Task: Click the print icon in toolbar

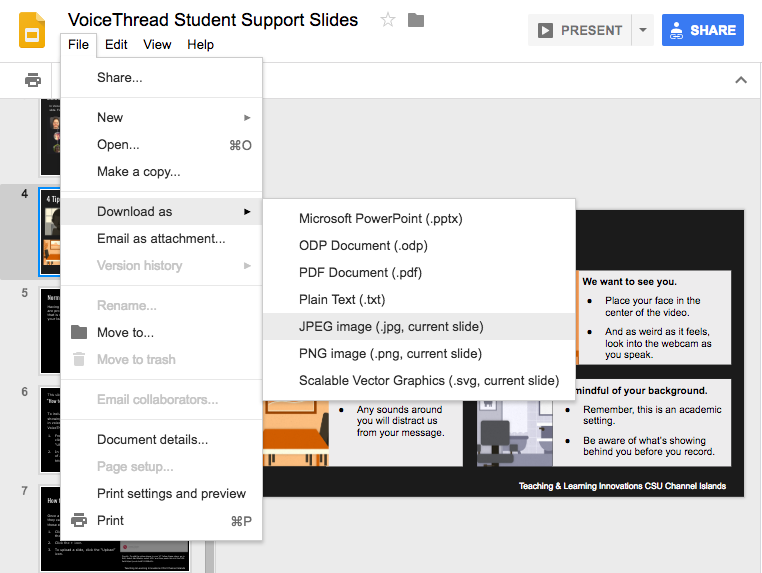Action: pyautogui.click(x=33, y=80)
